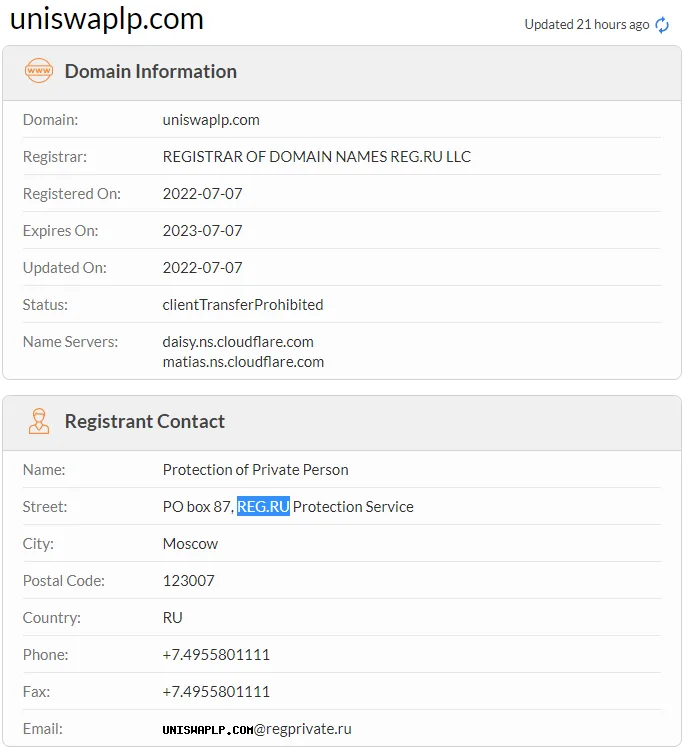Click the Registered On date 2022-07-07
Viewport: 695px width, 752px height.
tap(202, 194)
